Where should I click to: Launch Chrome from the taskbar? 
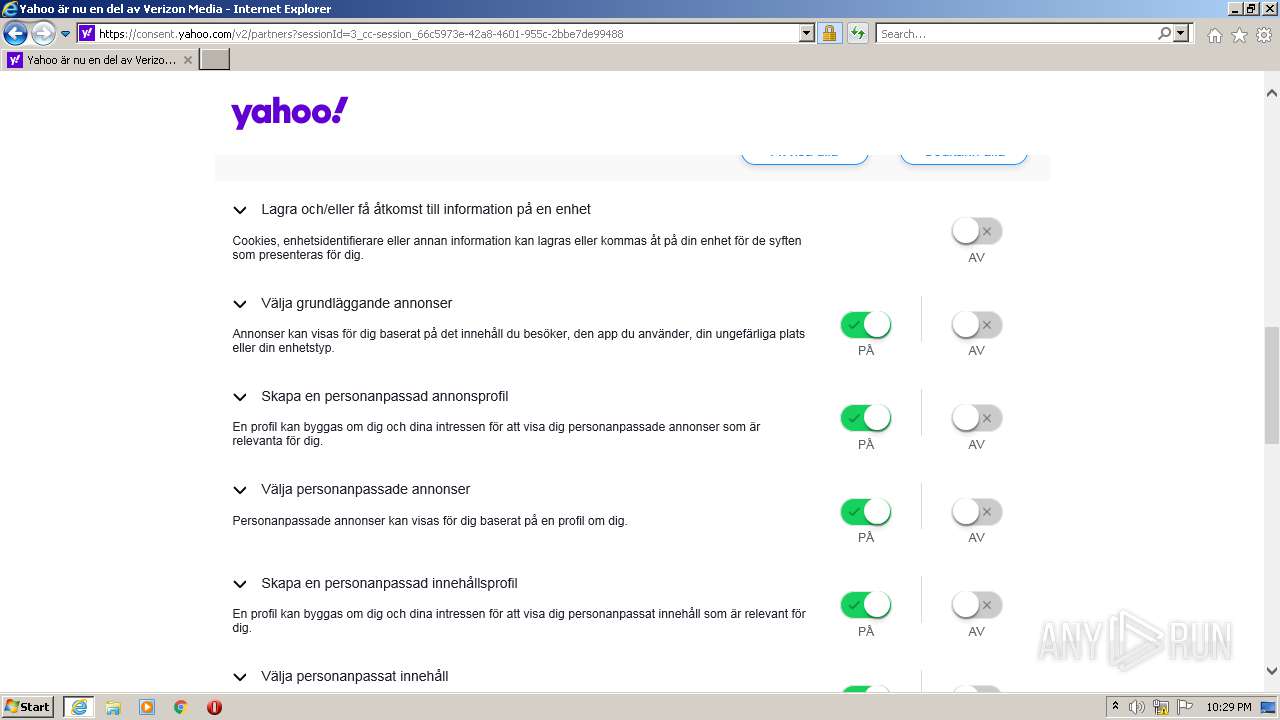(x=181, y=707)
